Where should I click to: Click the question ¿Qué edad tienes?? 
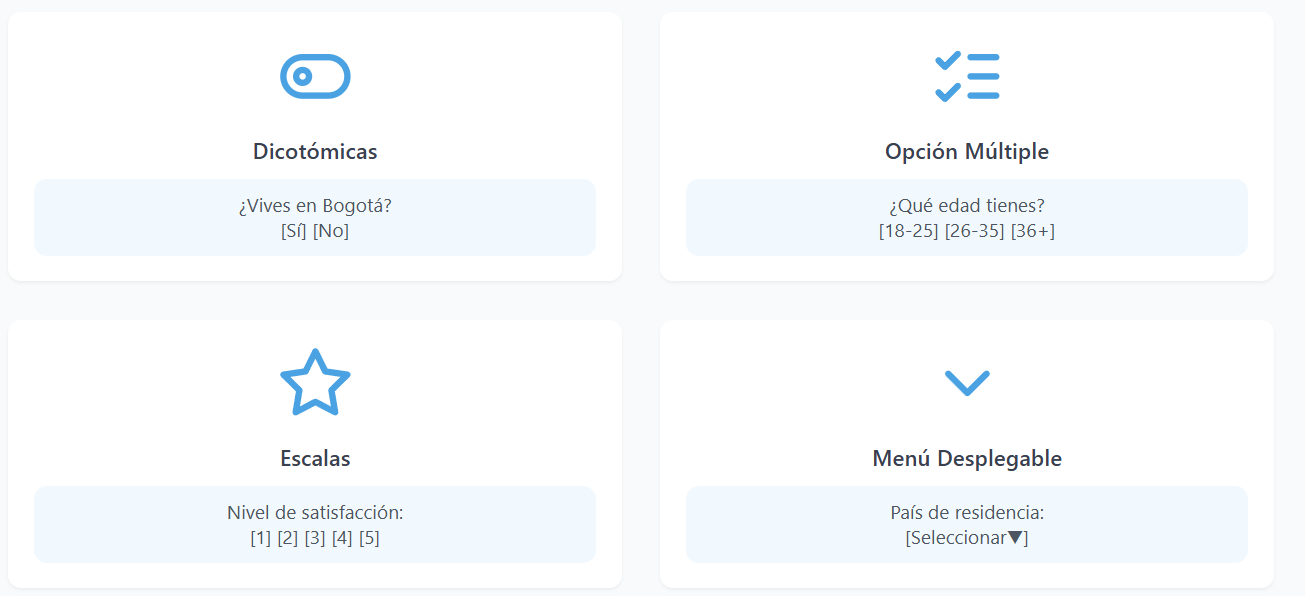click(967, 206)
